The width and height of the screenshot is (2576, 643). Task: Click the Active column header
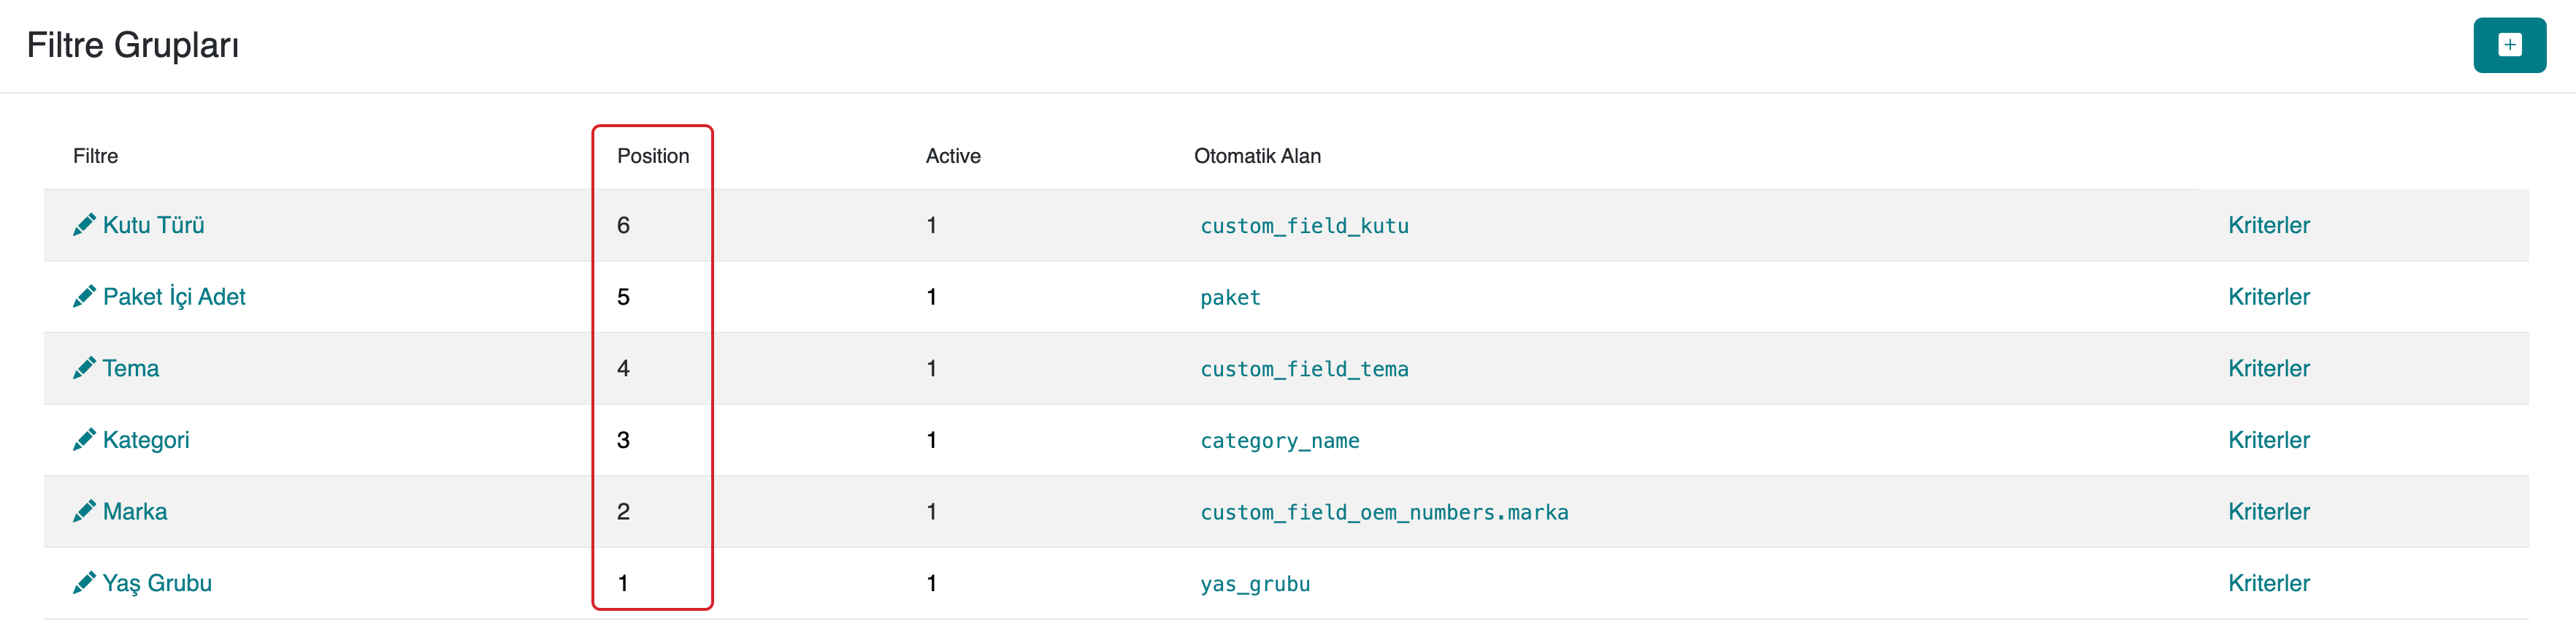952,156
